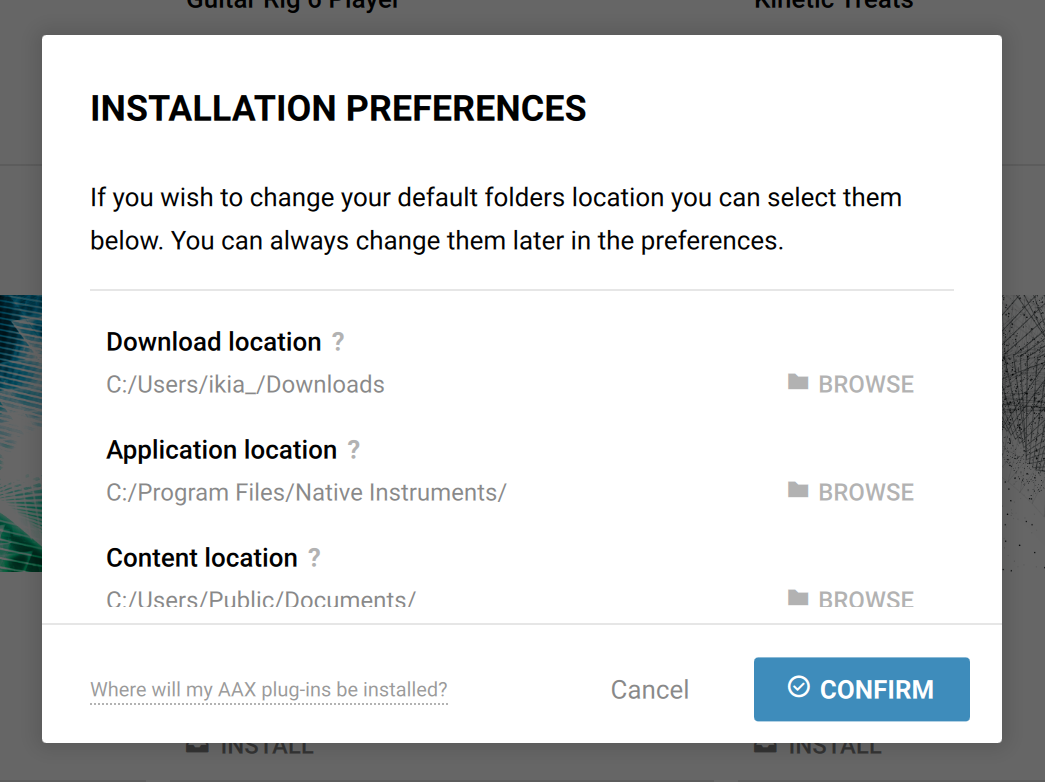Browse for a new Content location
The height and width of the screenshot is (782, 1045).
click(x=851, y=598)
